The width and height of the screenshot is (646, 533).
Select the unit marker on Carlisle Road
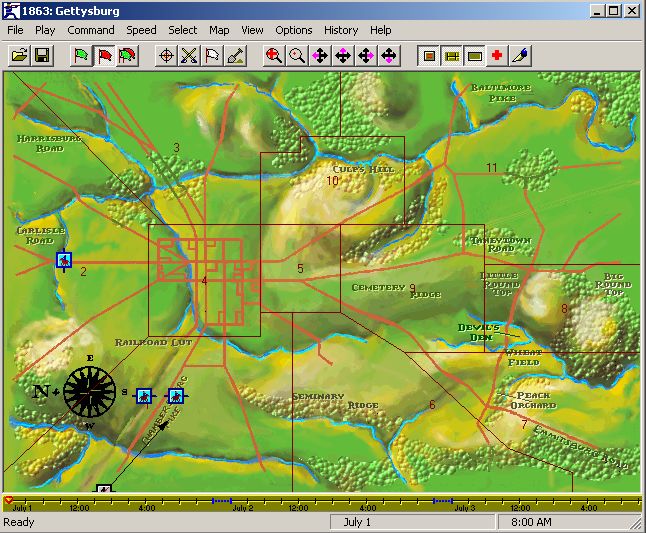[64, 261]
